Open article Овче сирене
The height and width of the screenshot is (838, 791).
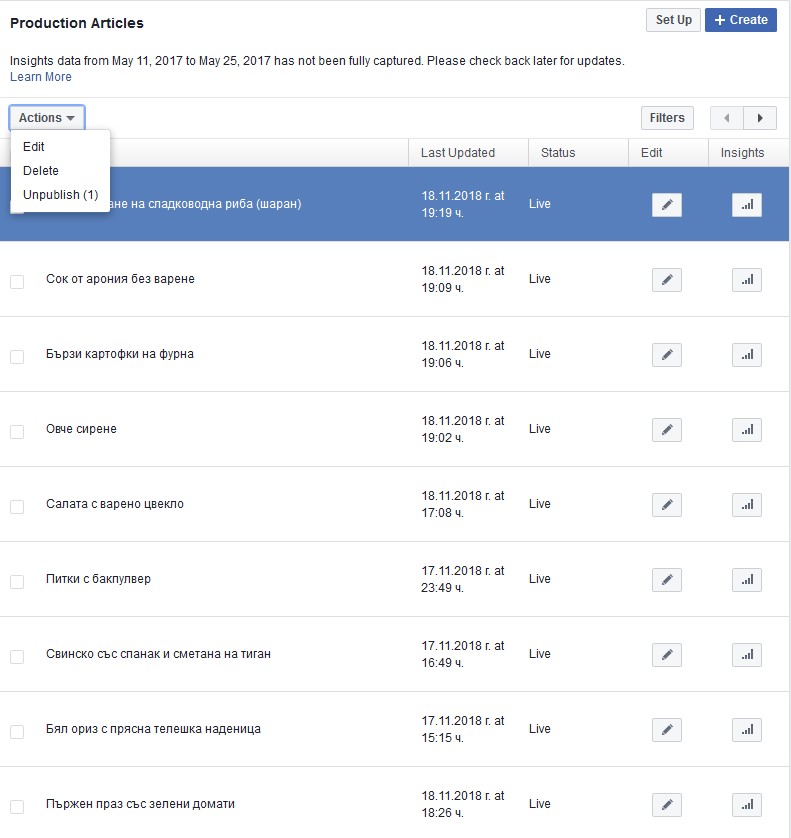click(81, 429)
